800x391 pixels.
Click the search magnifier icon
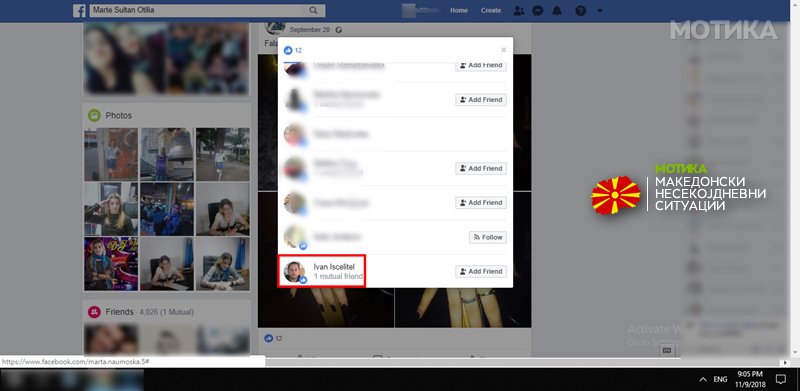pos(313,10)
